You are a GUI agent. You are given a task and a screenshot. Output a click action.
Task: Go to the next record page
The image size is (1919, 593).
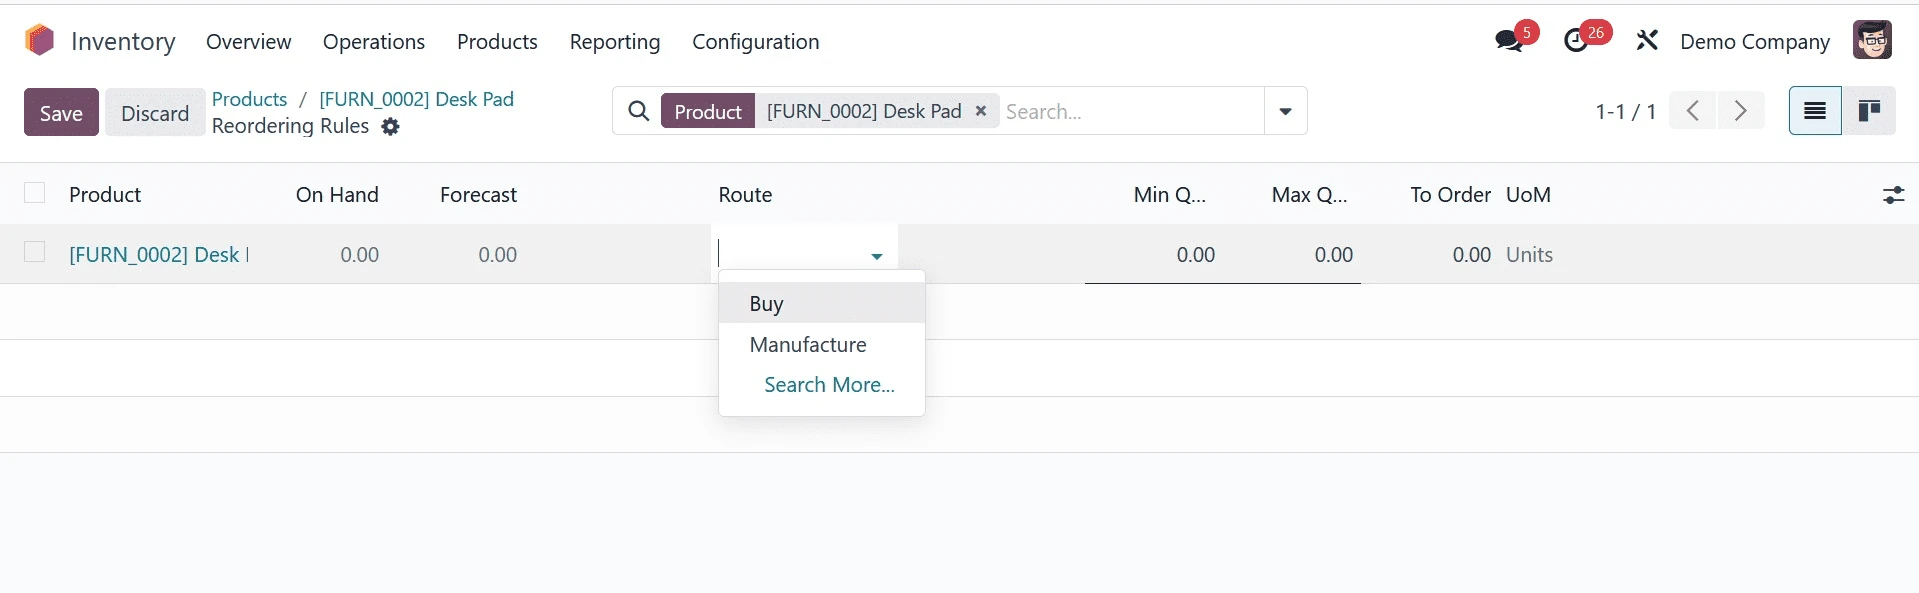coord(1740,110)
